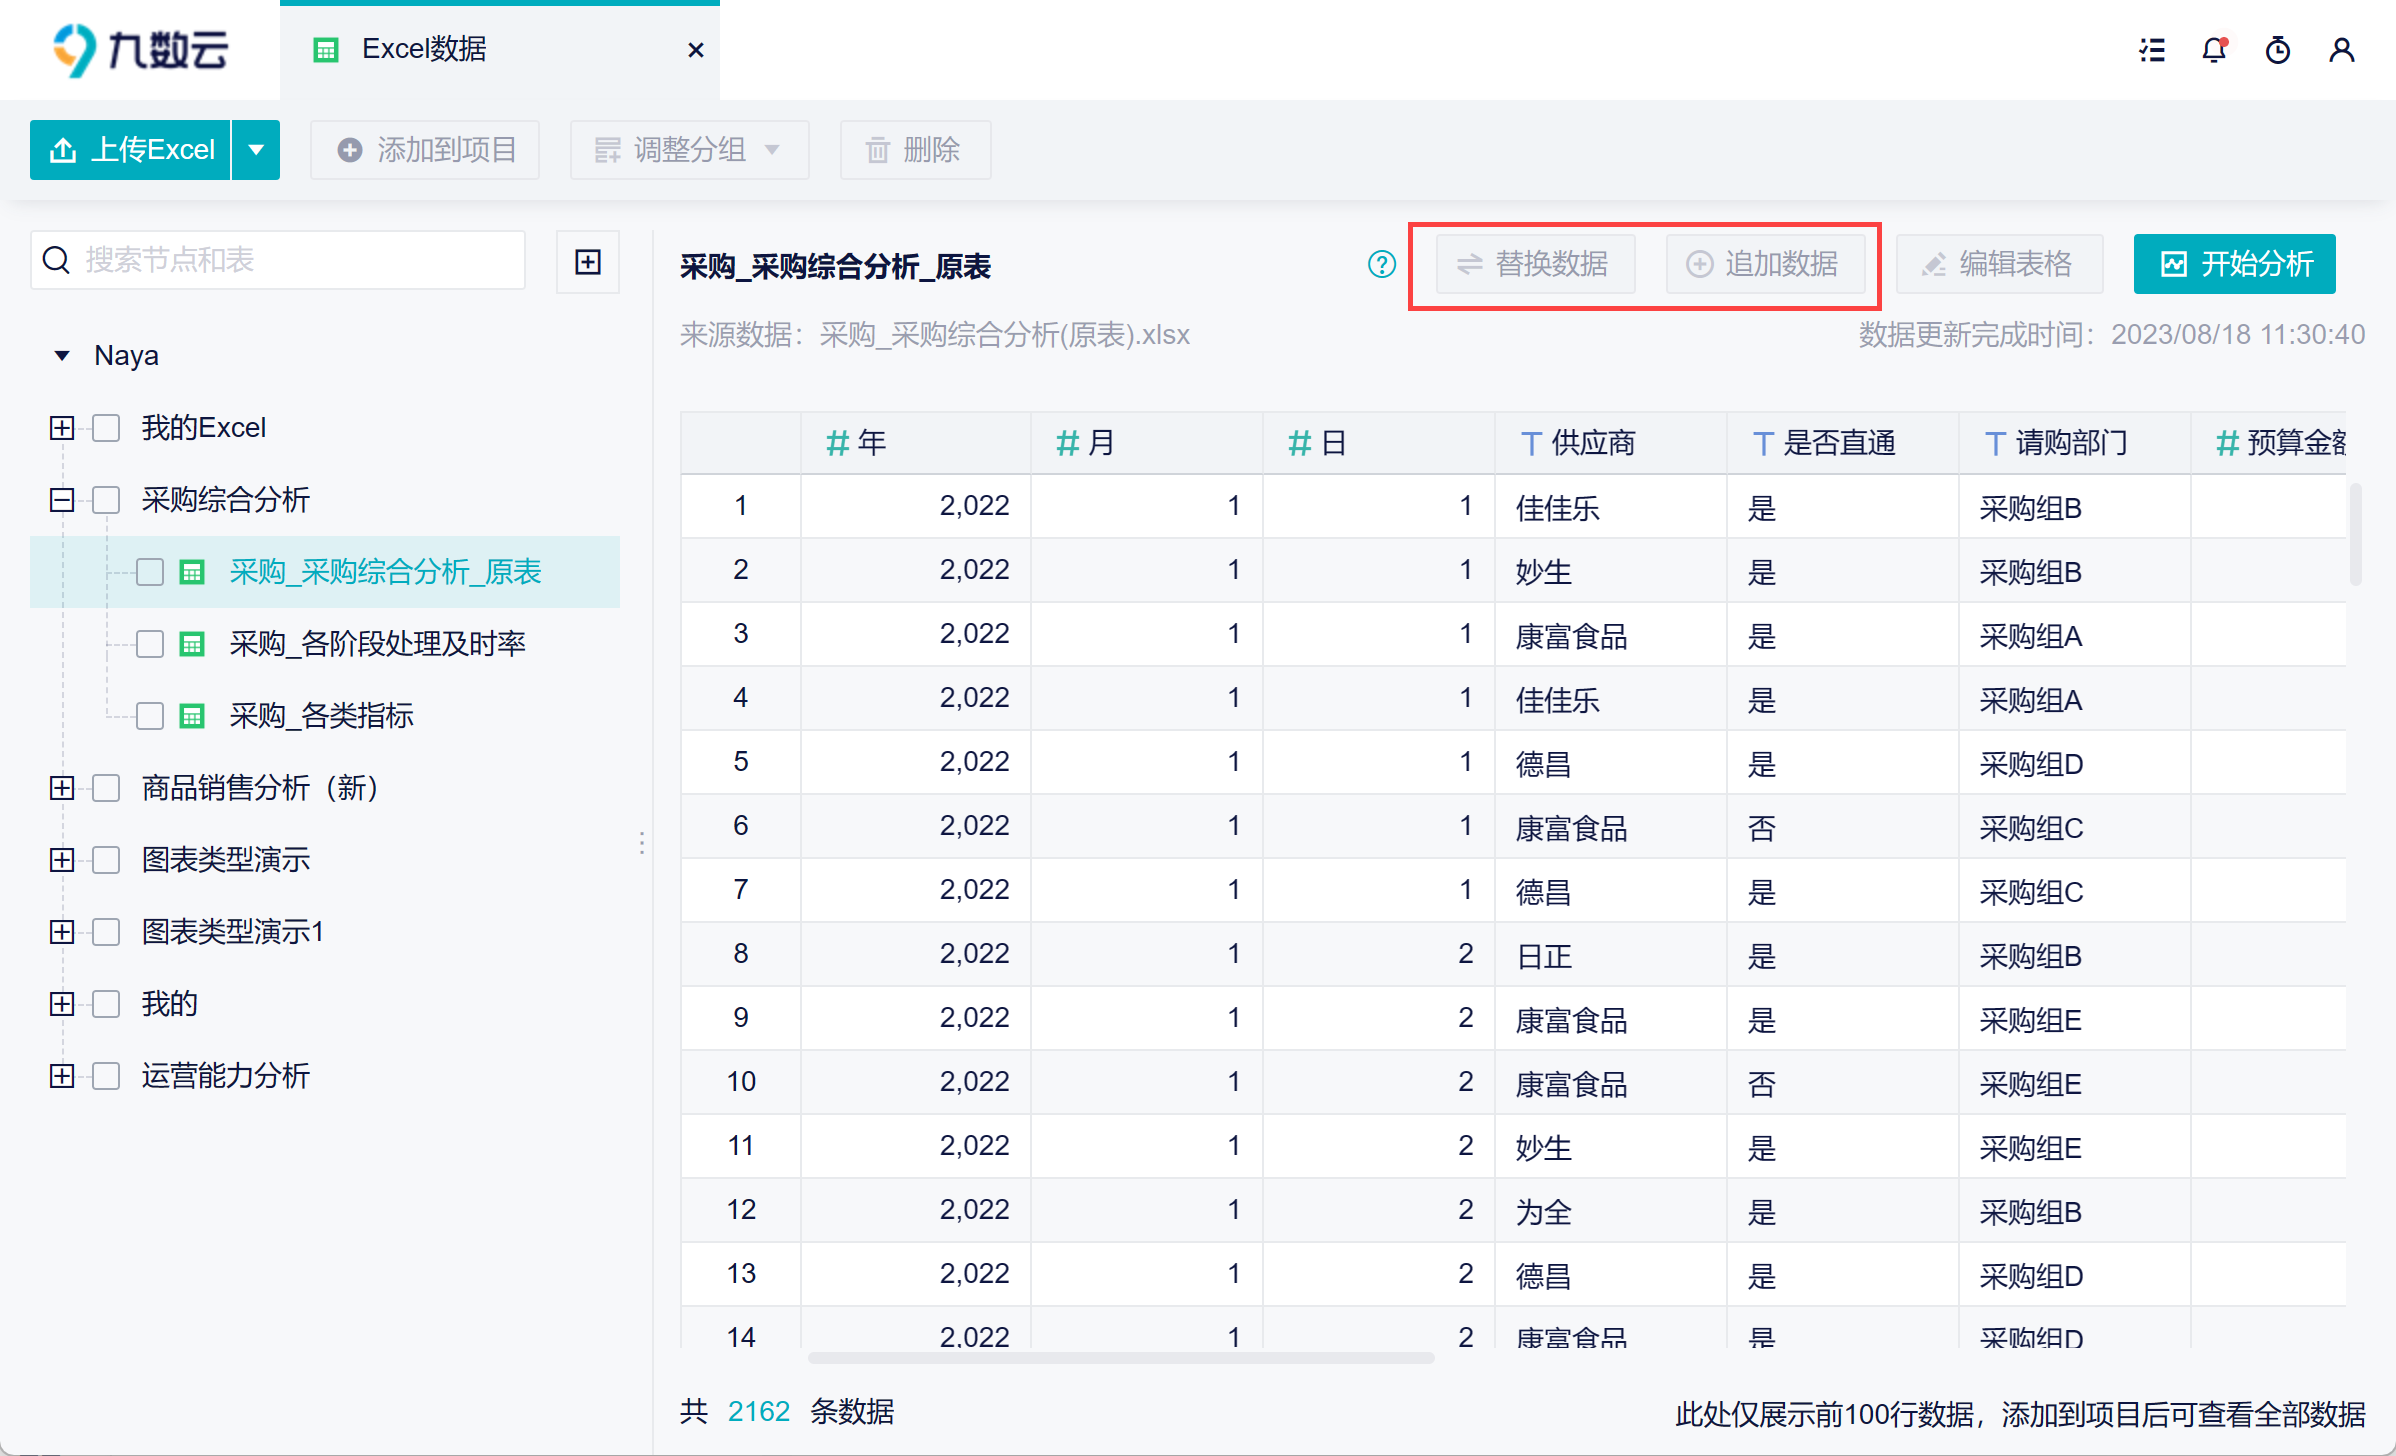2396x1456 pixels.
Task: Open the task list icon in header
Action: tap(2152, 50)
